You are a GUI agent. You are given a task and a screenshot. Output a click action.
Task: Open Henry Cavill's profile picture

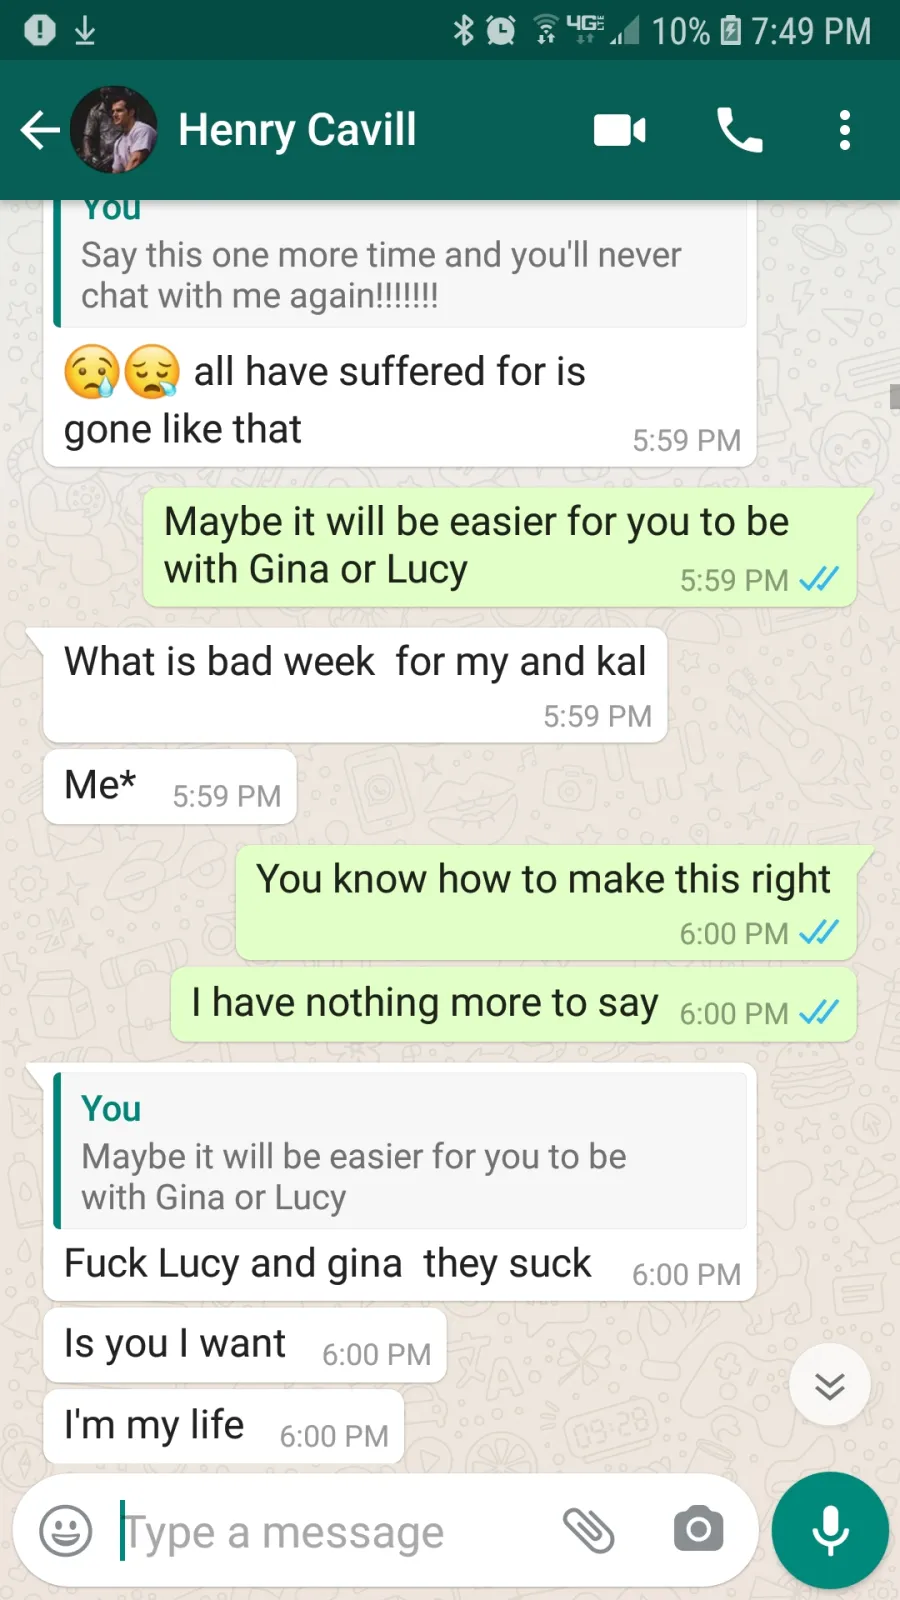(114, 130)
